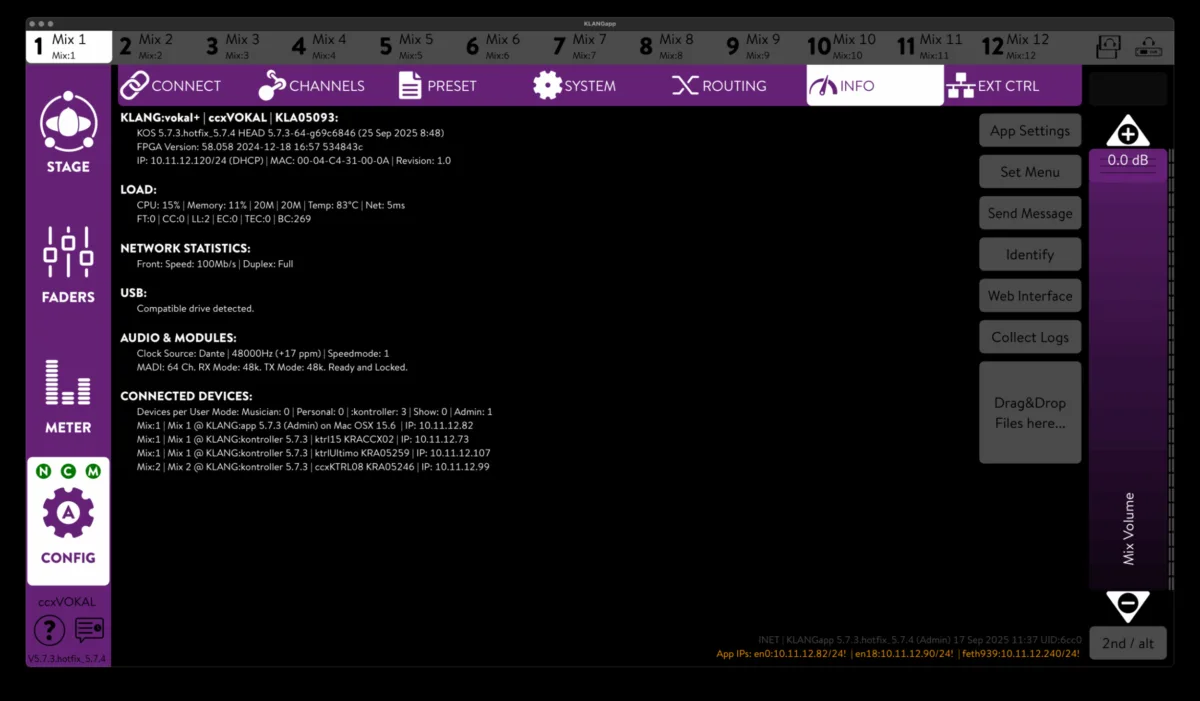The image size is (1200, 701).
Task: Select Mix 12 in the mix bar
Action: click(x=1022, y=46)
